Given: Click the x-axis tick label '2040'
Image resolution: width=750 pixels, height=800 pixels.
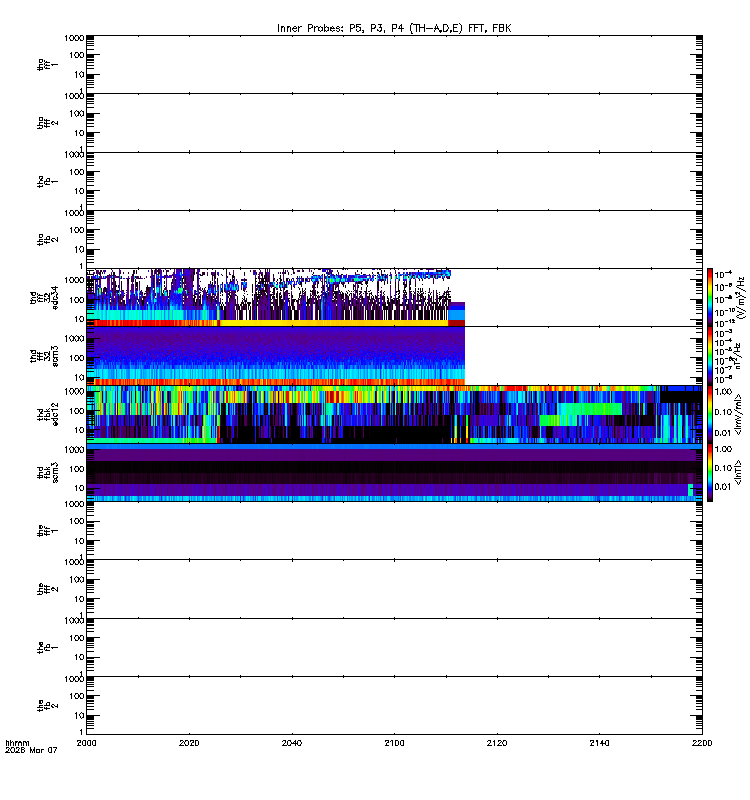Looking at the screenshot, I should point(292,743).
